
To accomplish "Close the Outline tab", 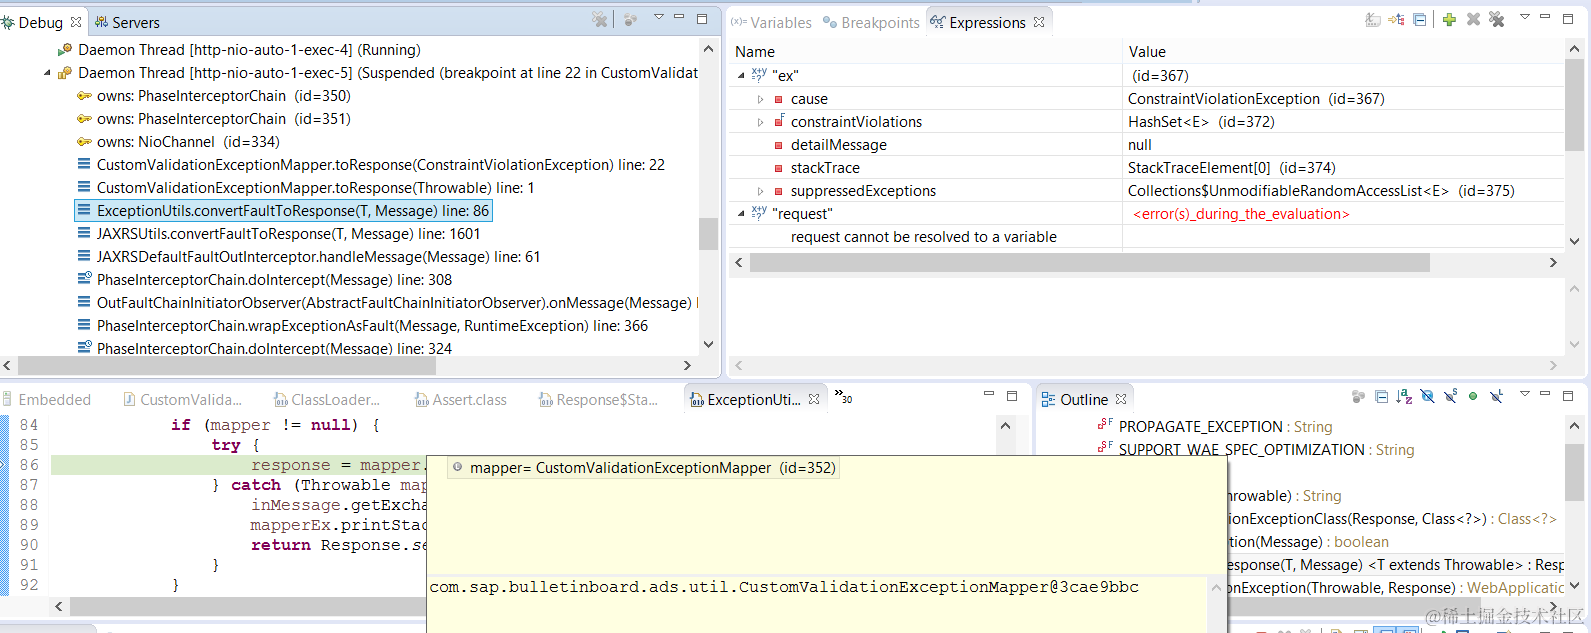I will (x=1121, y=399).
